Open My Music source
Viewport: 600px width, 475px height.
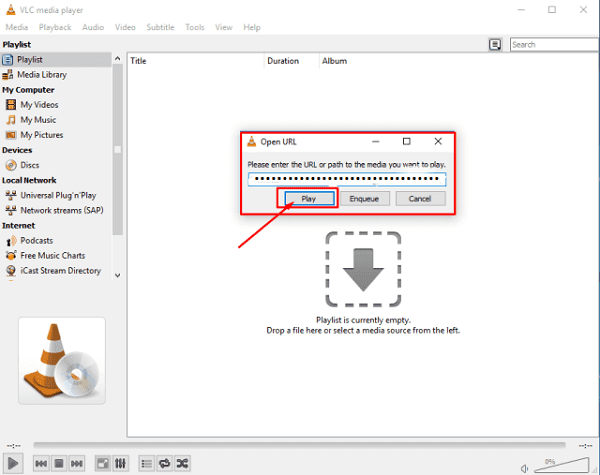tap(38, 120)
